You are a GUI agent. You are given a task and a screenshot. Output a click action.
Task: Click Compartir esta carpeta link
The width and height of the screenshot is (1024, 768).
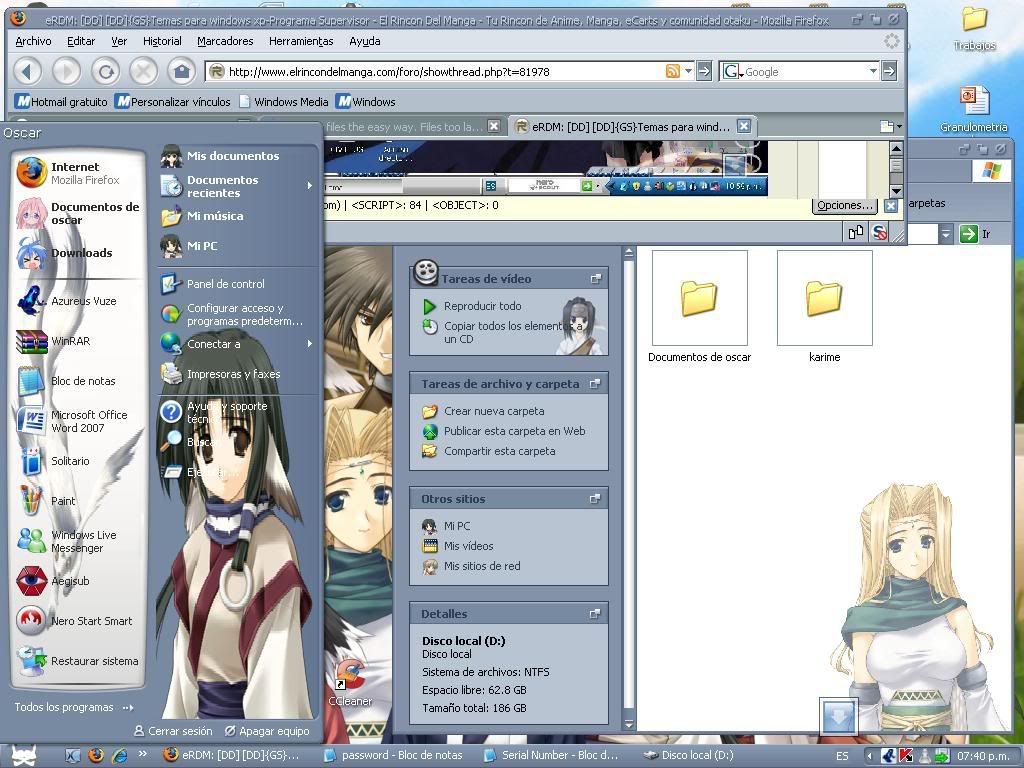click(500, 451)
